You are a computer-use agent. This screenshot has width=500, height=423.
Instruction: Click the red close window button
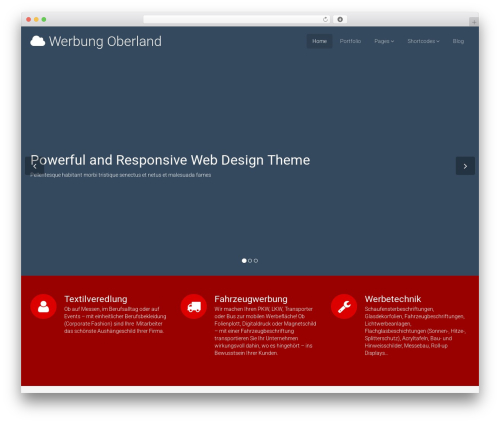[29, 19]
